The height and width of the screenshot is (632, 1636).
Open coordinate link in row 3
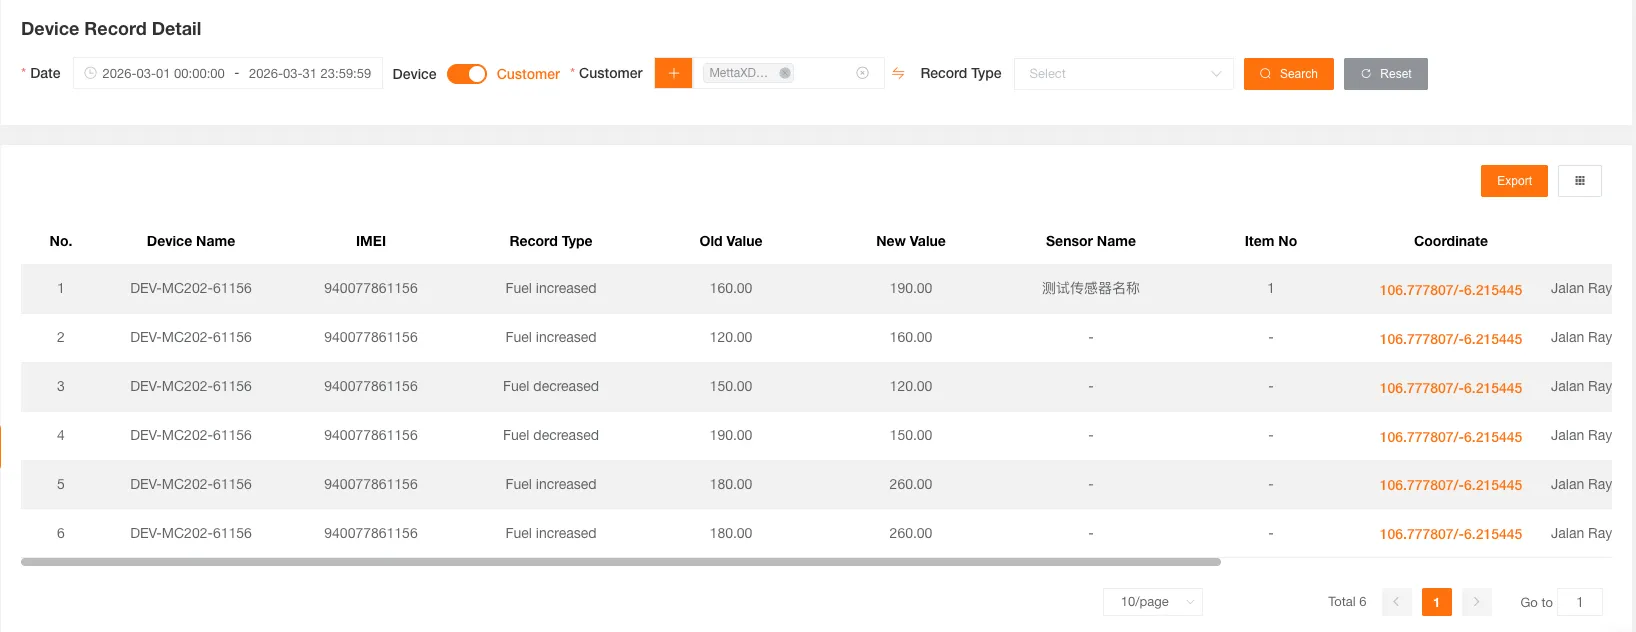[1451, 388]
